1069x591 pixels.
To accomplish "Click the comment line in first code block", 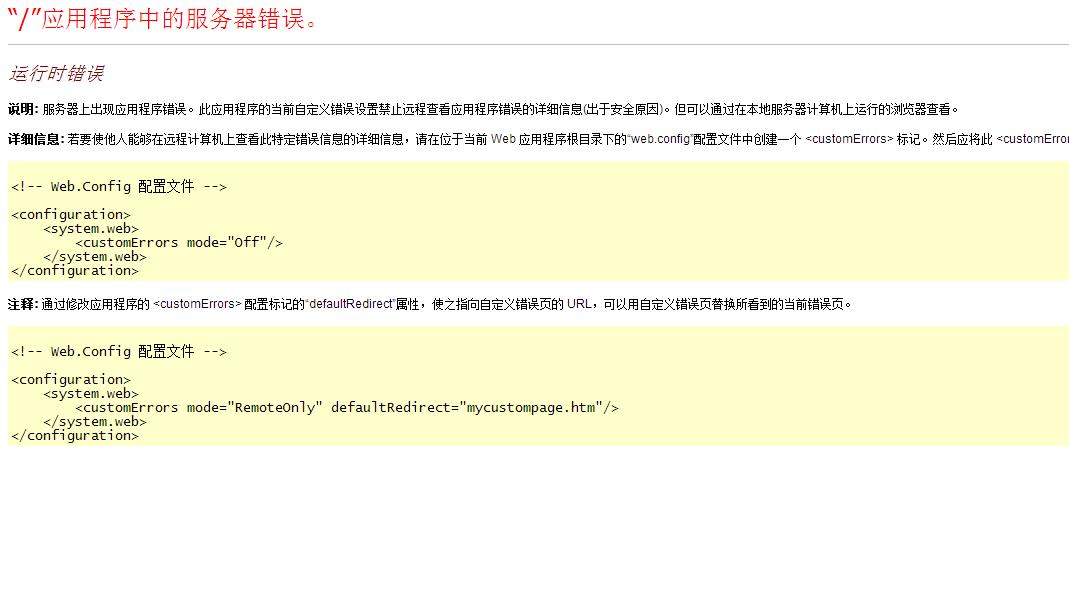I will click(119, 187).
